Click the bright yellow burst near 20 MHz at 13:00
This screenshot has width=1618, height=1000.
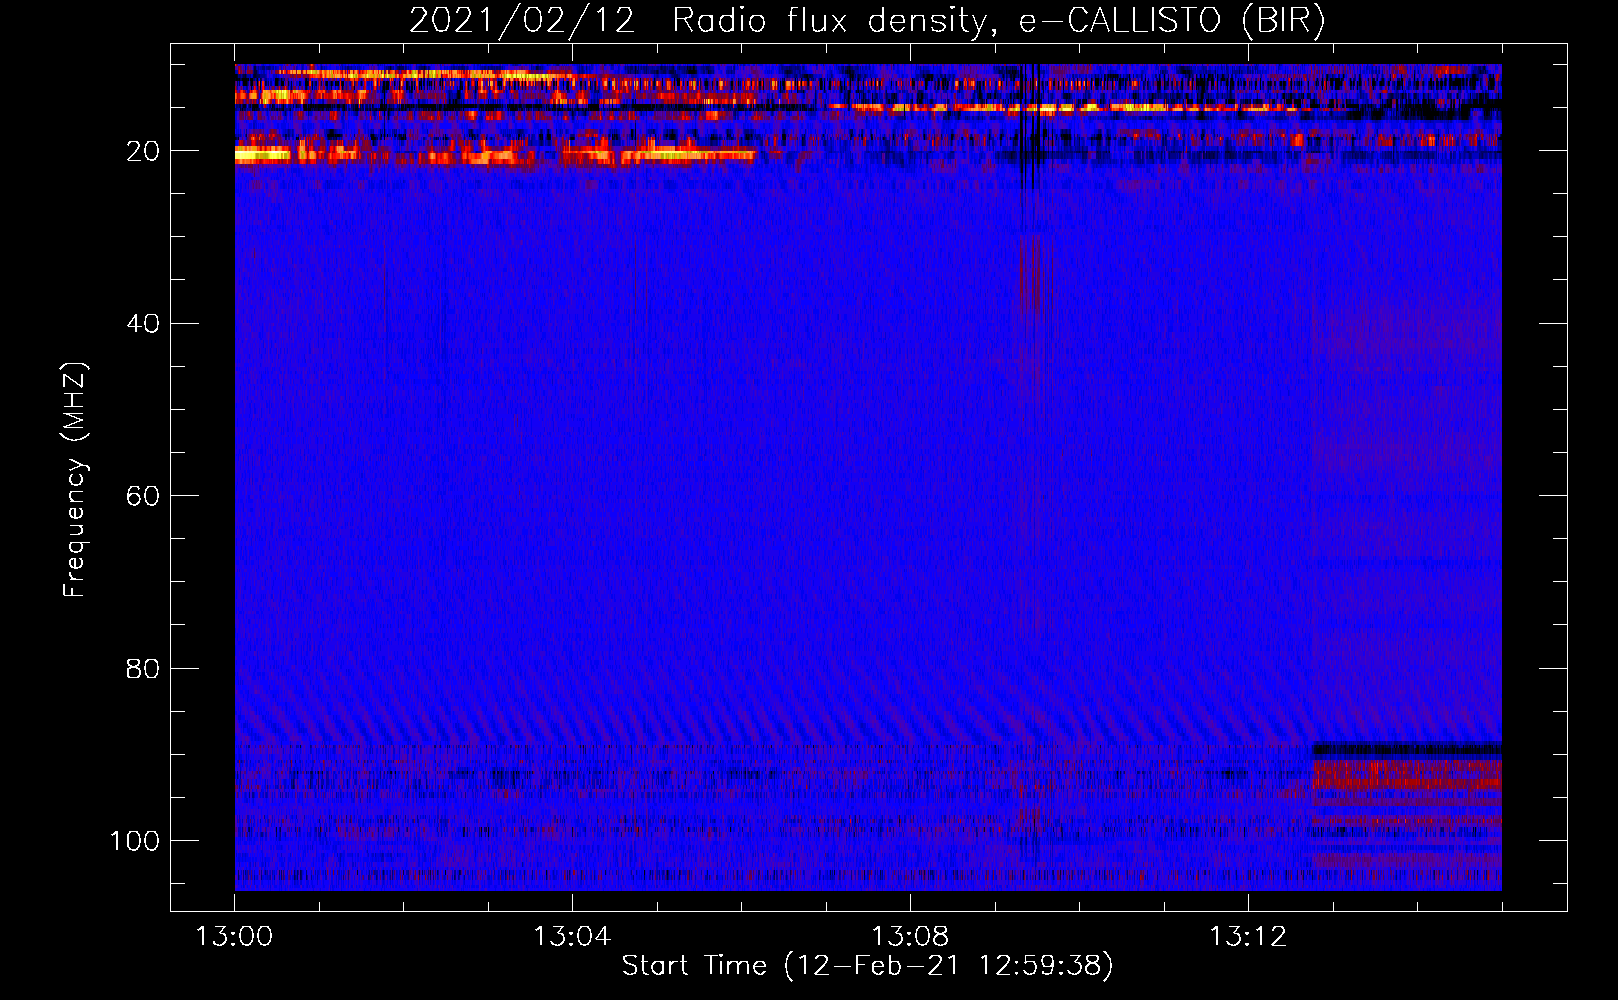click(x=262, y=154)
